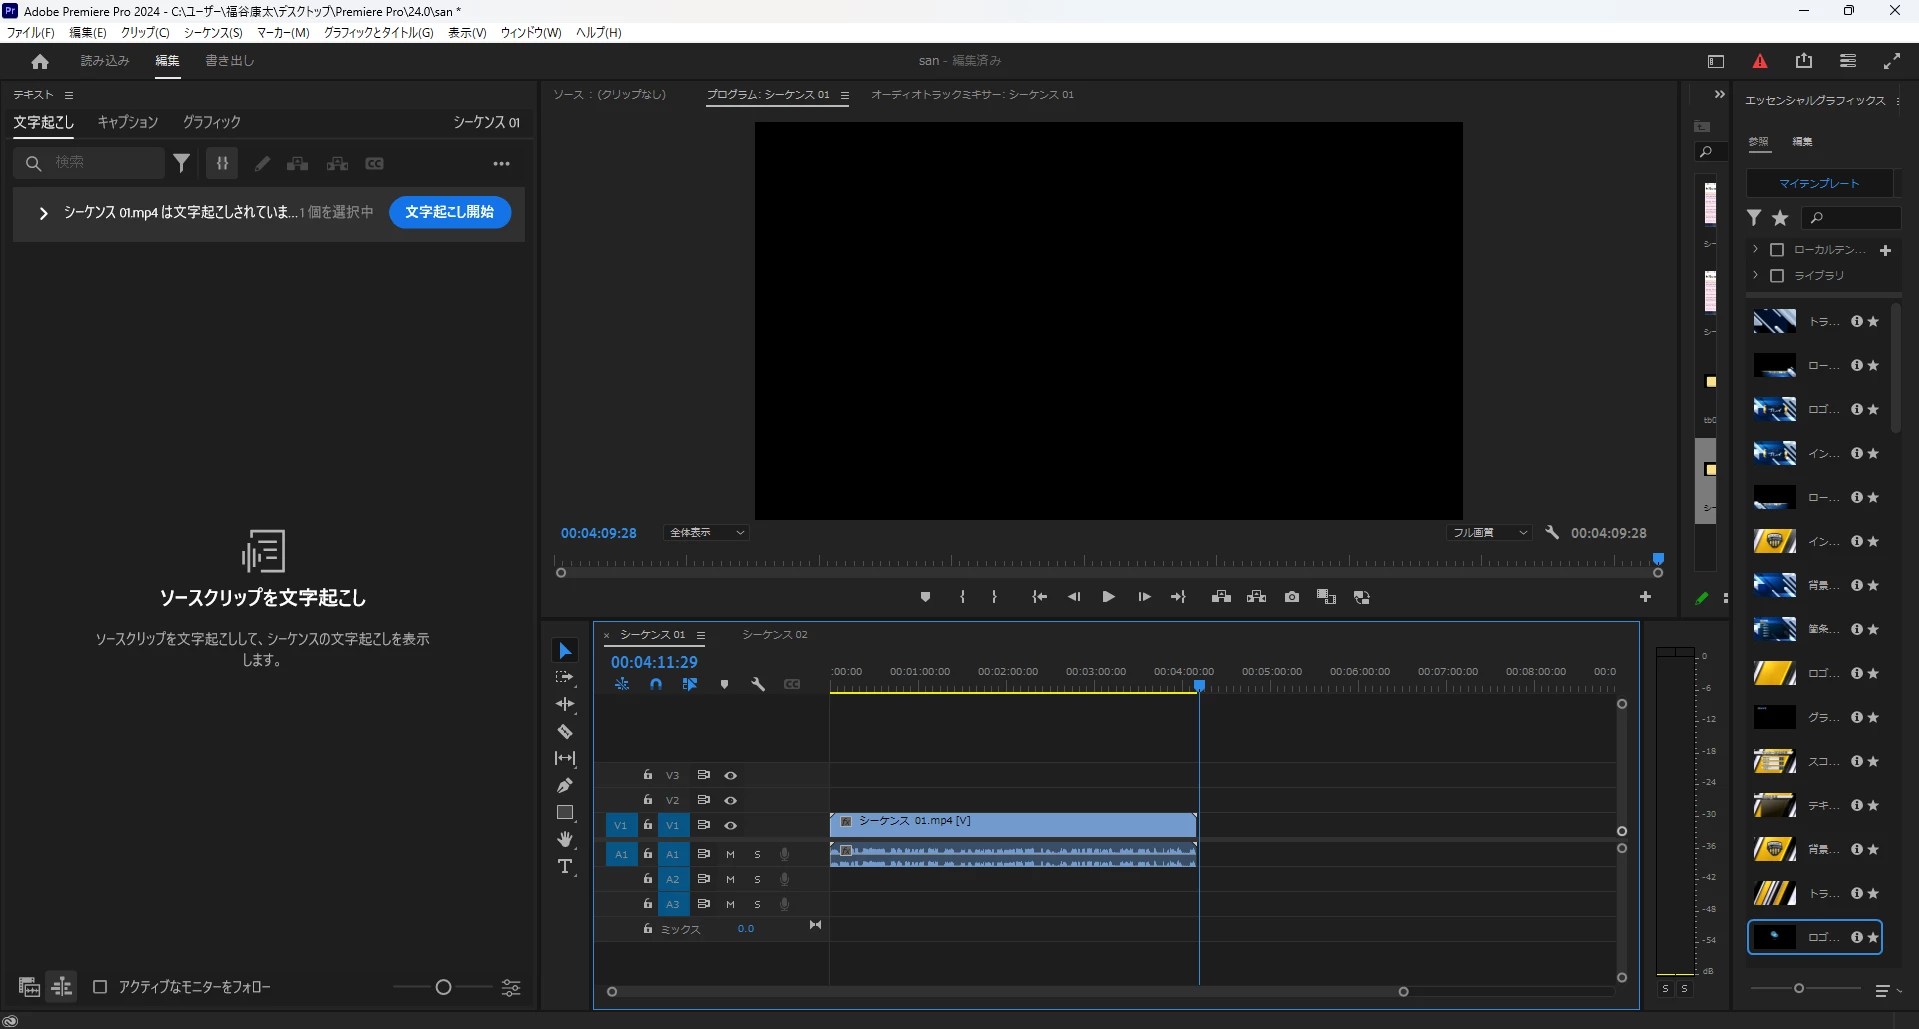Open the 全体表示 zoom level dropdown
1919x1029 pixels.
pyautogui.click(x=706, y=533)
